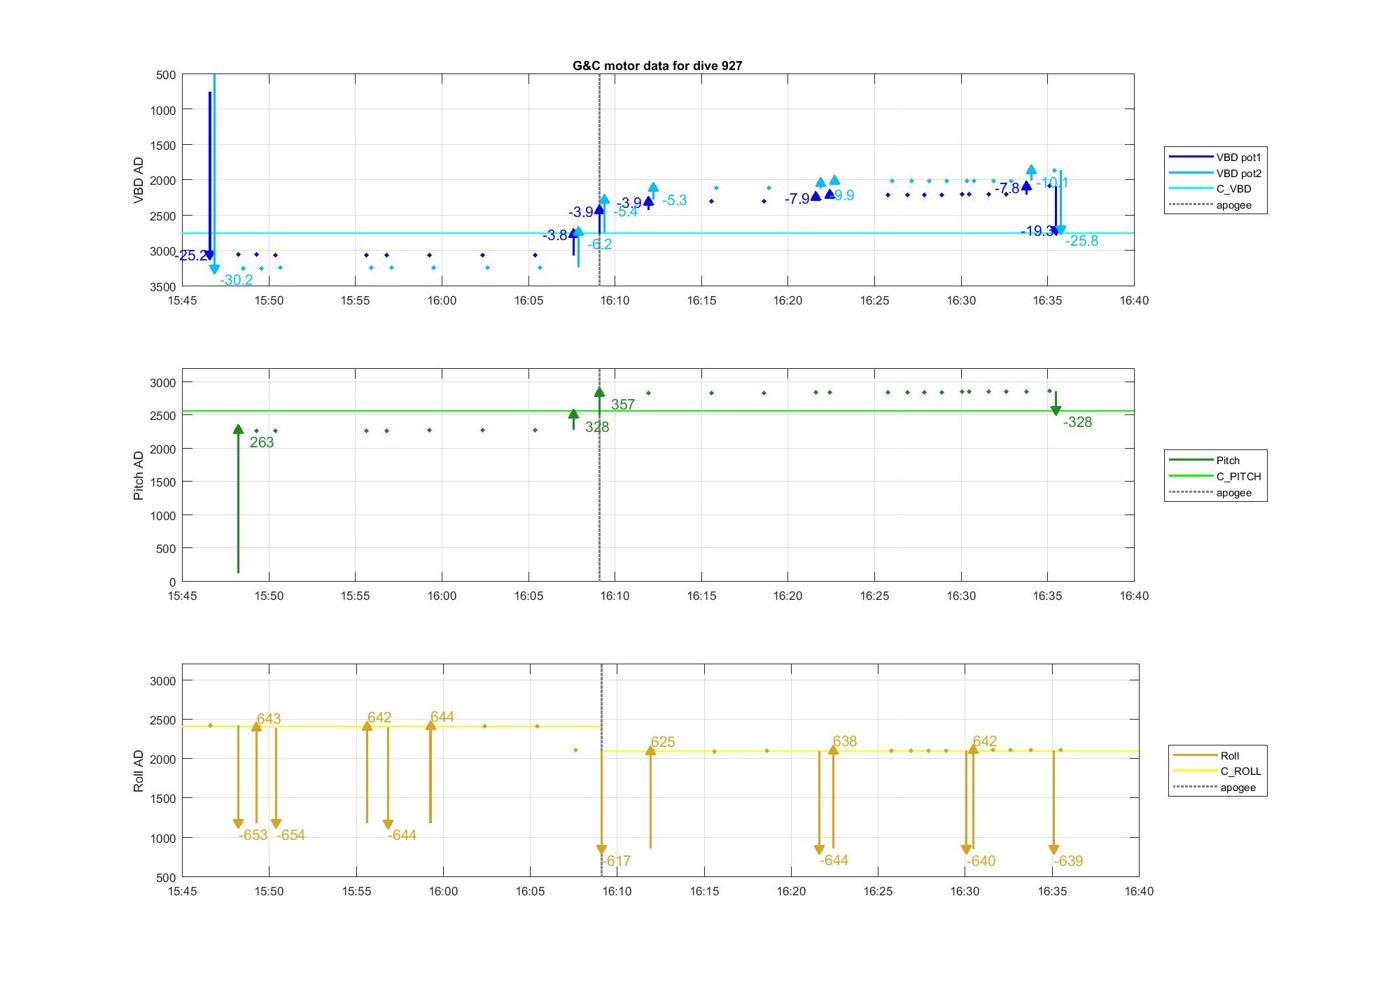Click the 16:40 tick on VBD plot

(x=1134, y=300)
